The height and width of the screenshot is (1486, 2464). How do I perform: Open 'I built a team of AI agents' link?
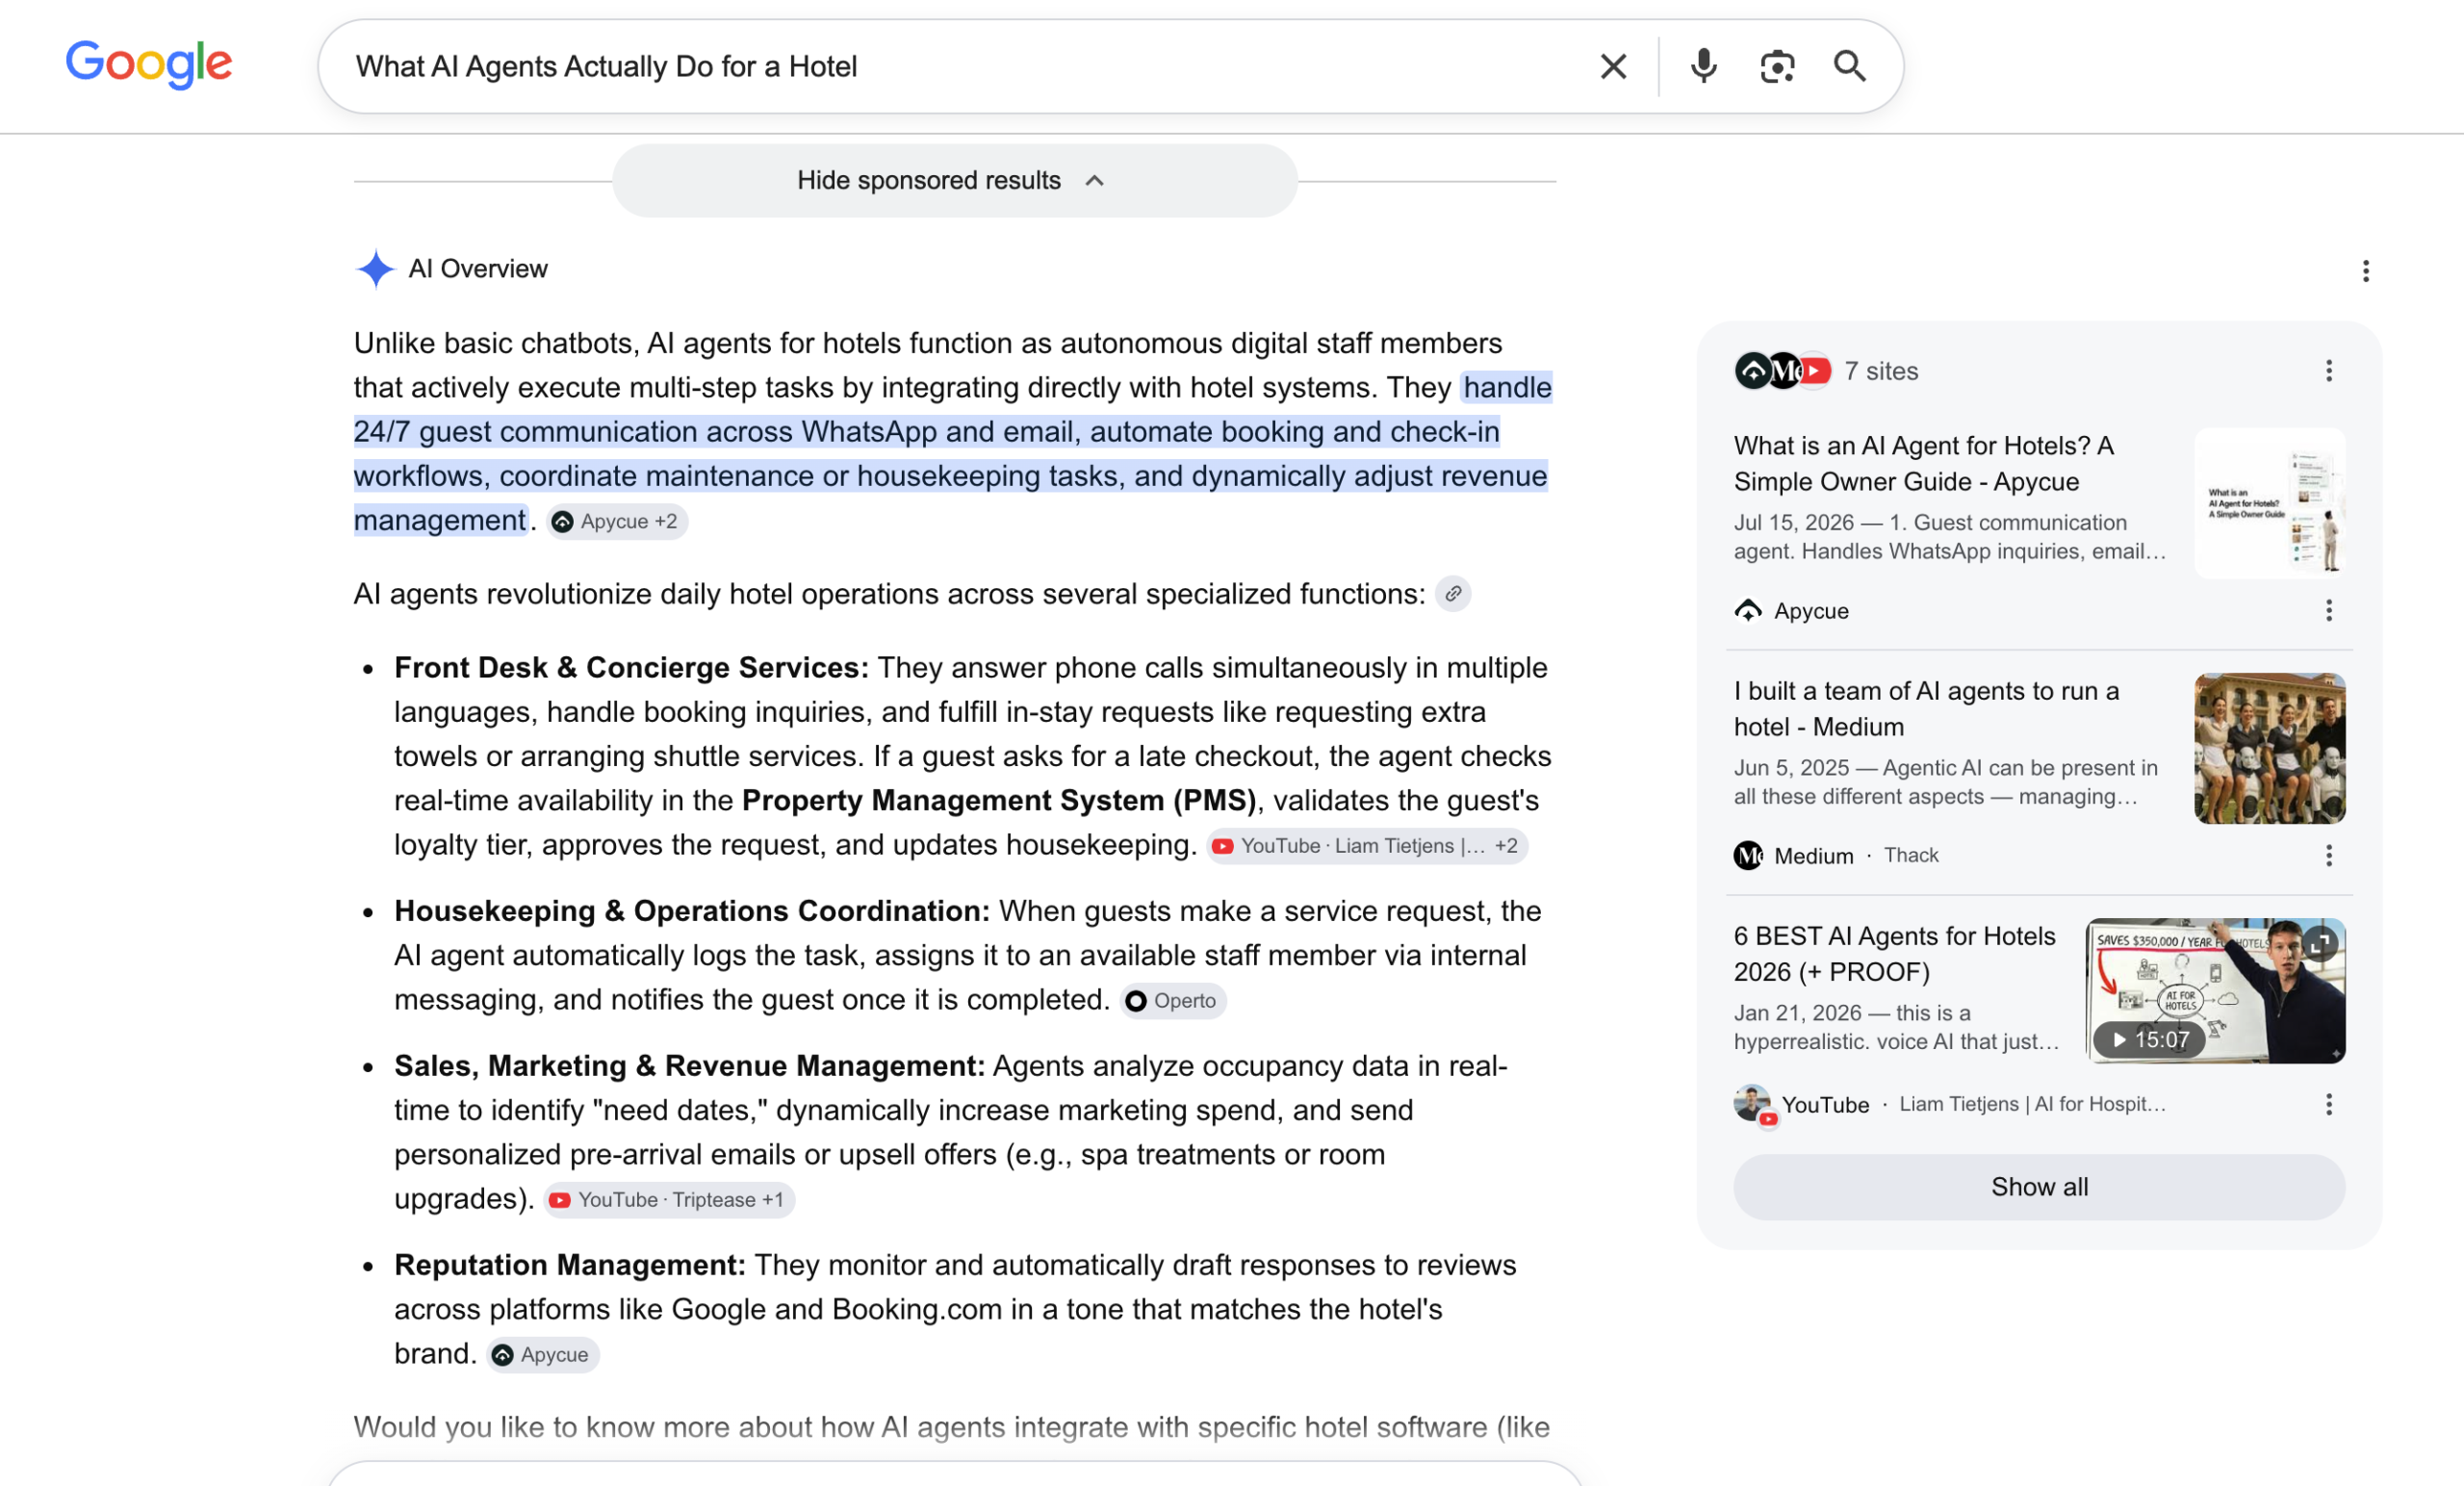(x=1926, y=709)
